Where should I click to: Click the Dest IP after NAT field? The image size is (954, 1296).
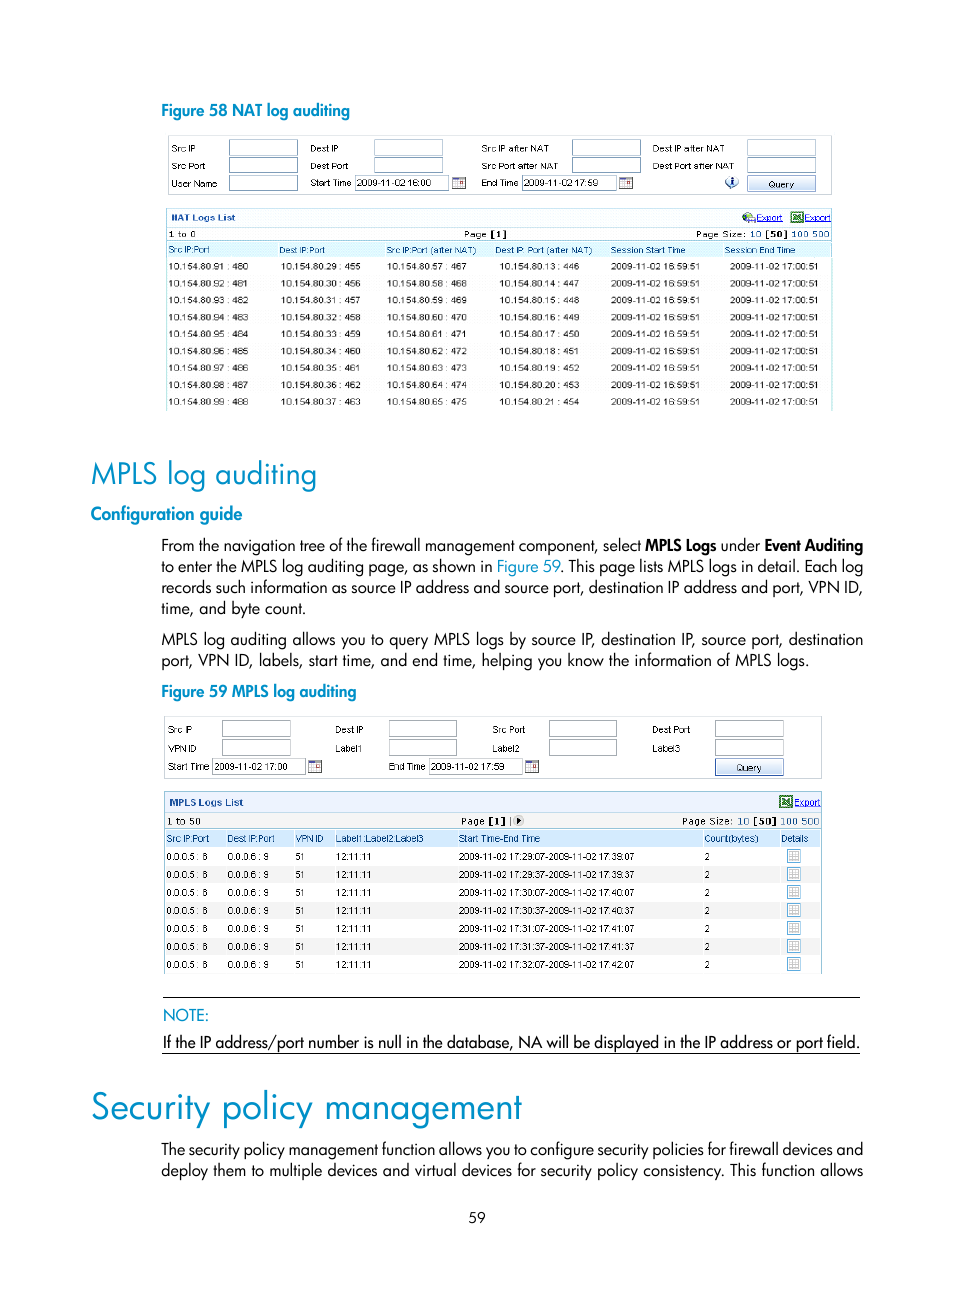[781, 148]
